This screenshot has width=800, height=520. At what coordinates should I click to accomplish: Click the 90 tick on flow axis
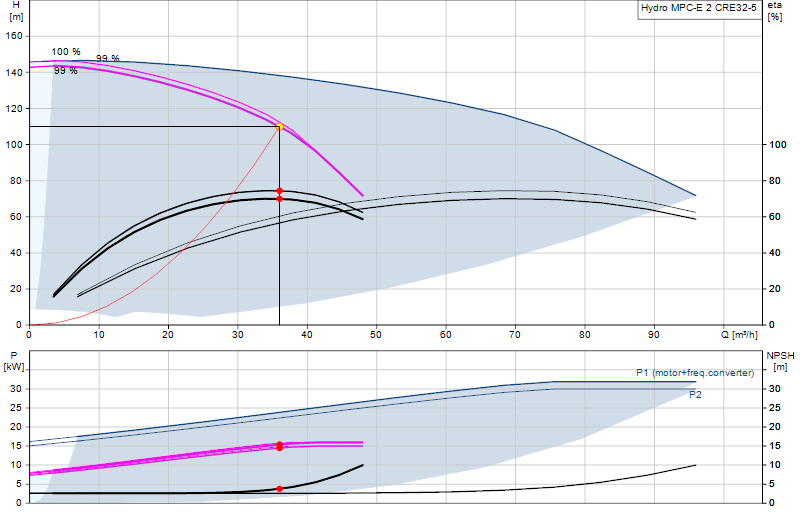coord(654,335)
